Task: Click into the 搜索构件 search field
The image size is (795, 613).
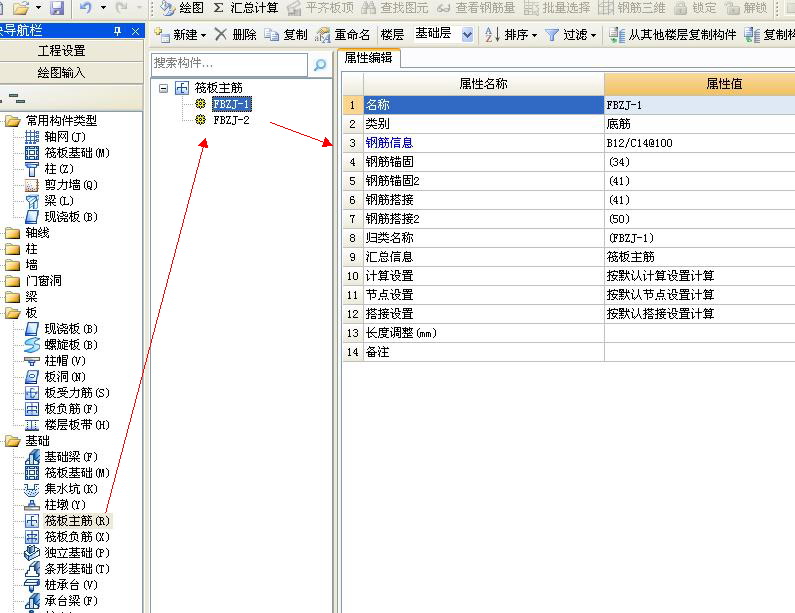Action: point(229,63)
